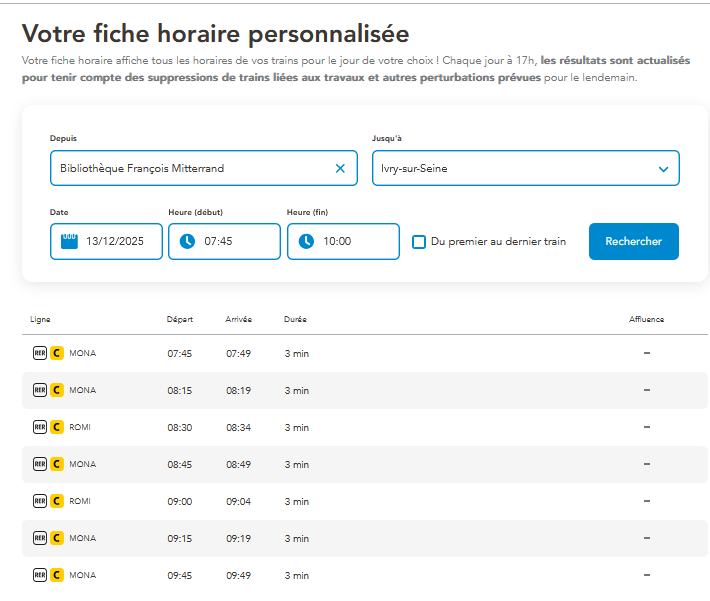710x601 pixels.
Task: Select arrival time 09:49
Action: pos(239,576)
